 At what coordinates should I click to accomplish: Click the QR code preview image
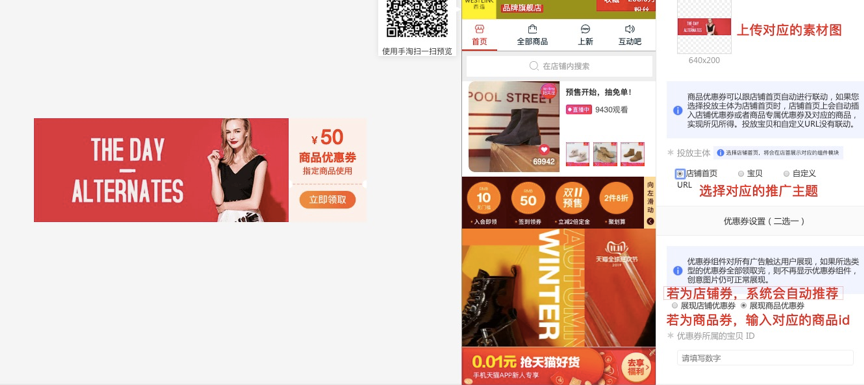pos(417,19)
